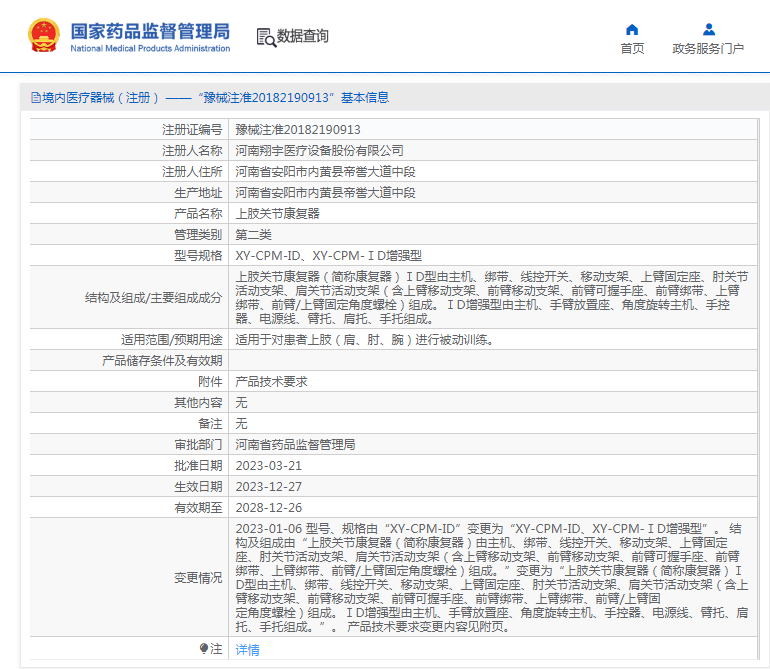The height and width of the screenshot is (669, 770).
Task: Click the 批准日期 row label
Action: [x=198, y=466]
